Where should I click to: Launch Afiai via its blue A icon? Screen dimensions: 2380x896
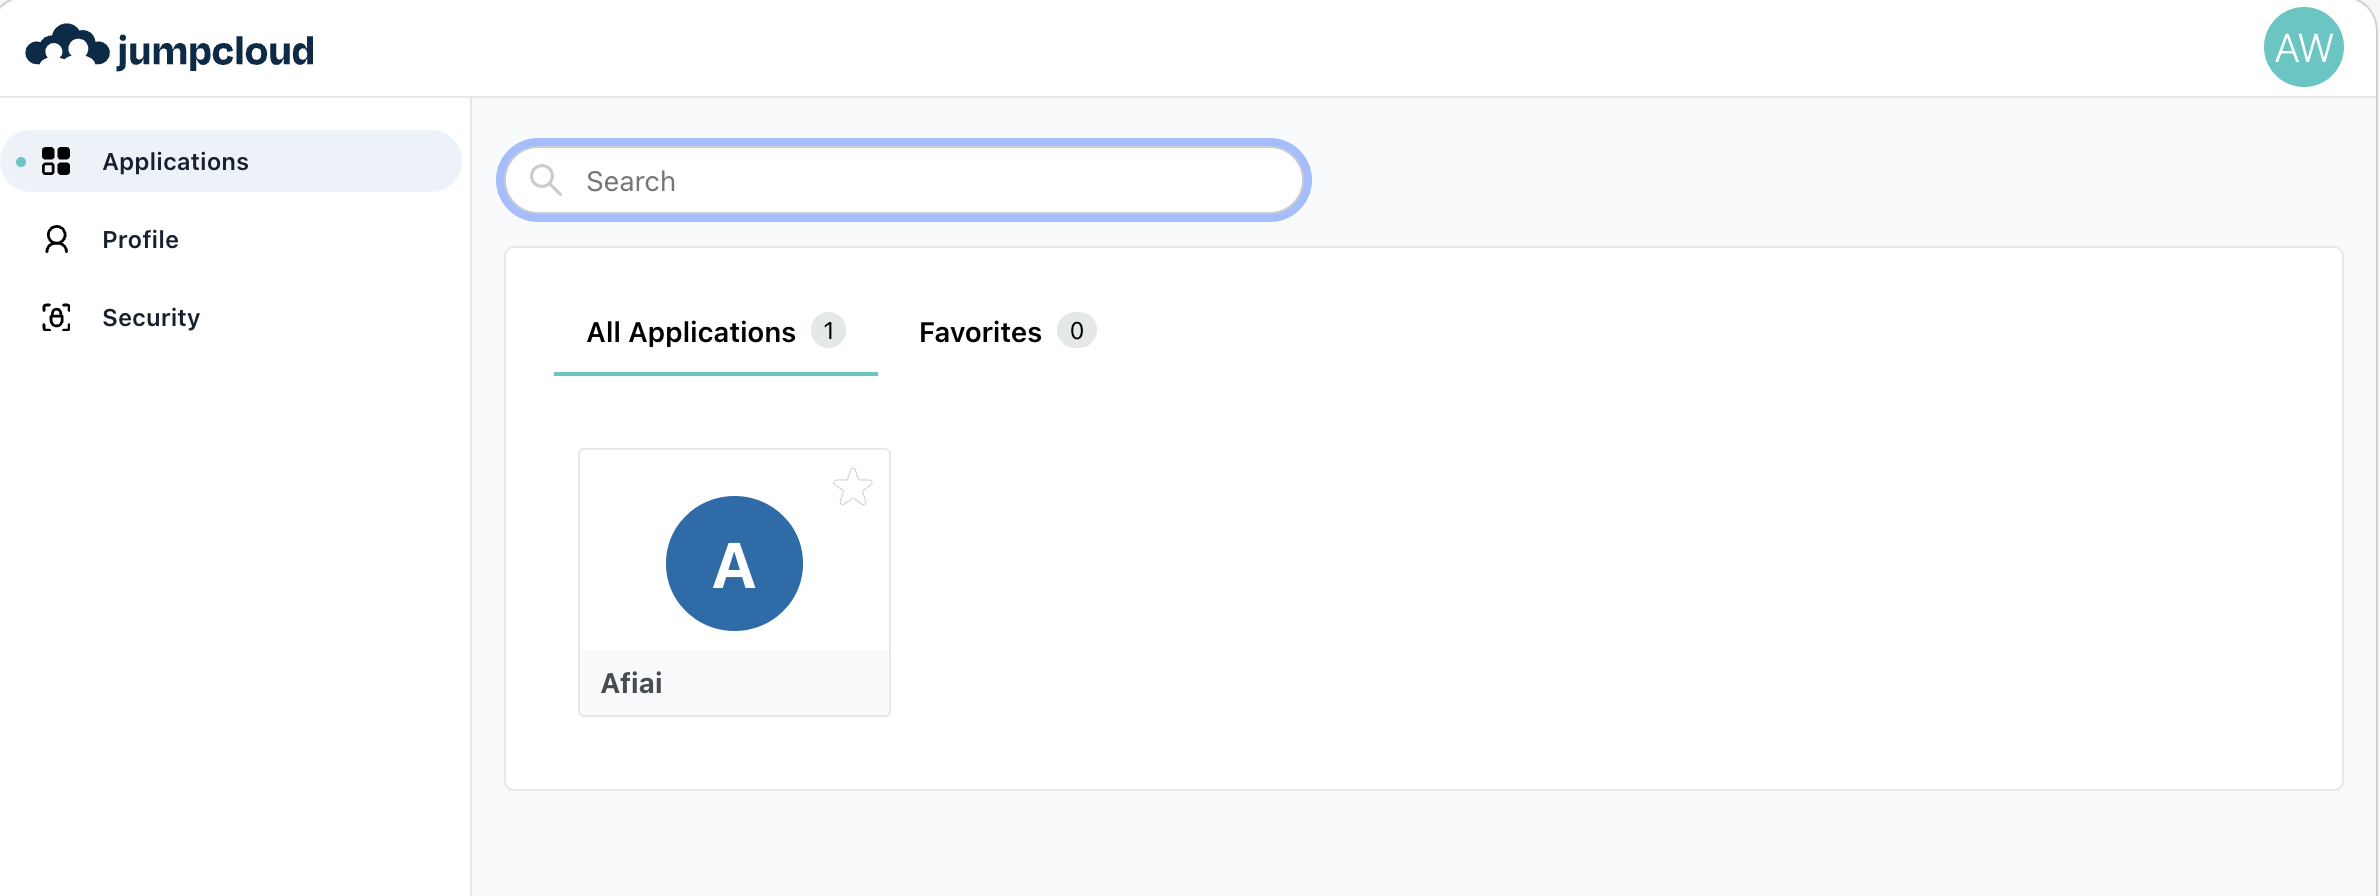[x=734, y=564]
